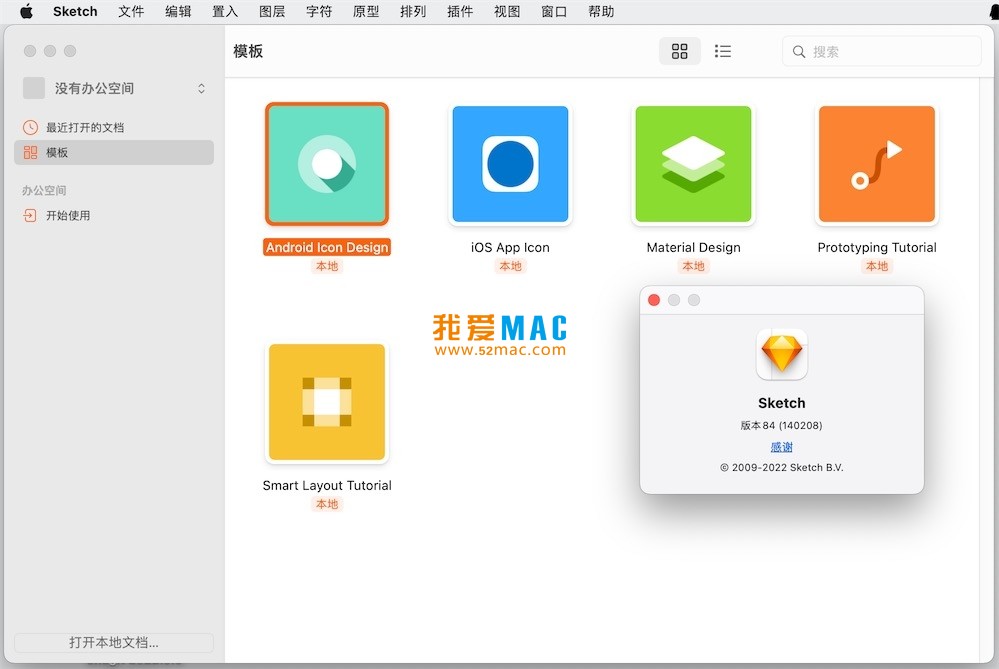This screenshot has width=999, height=669.
Task: Click the 开始使用 arrow icon in sidebar
Action: pos(30,215)
